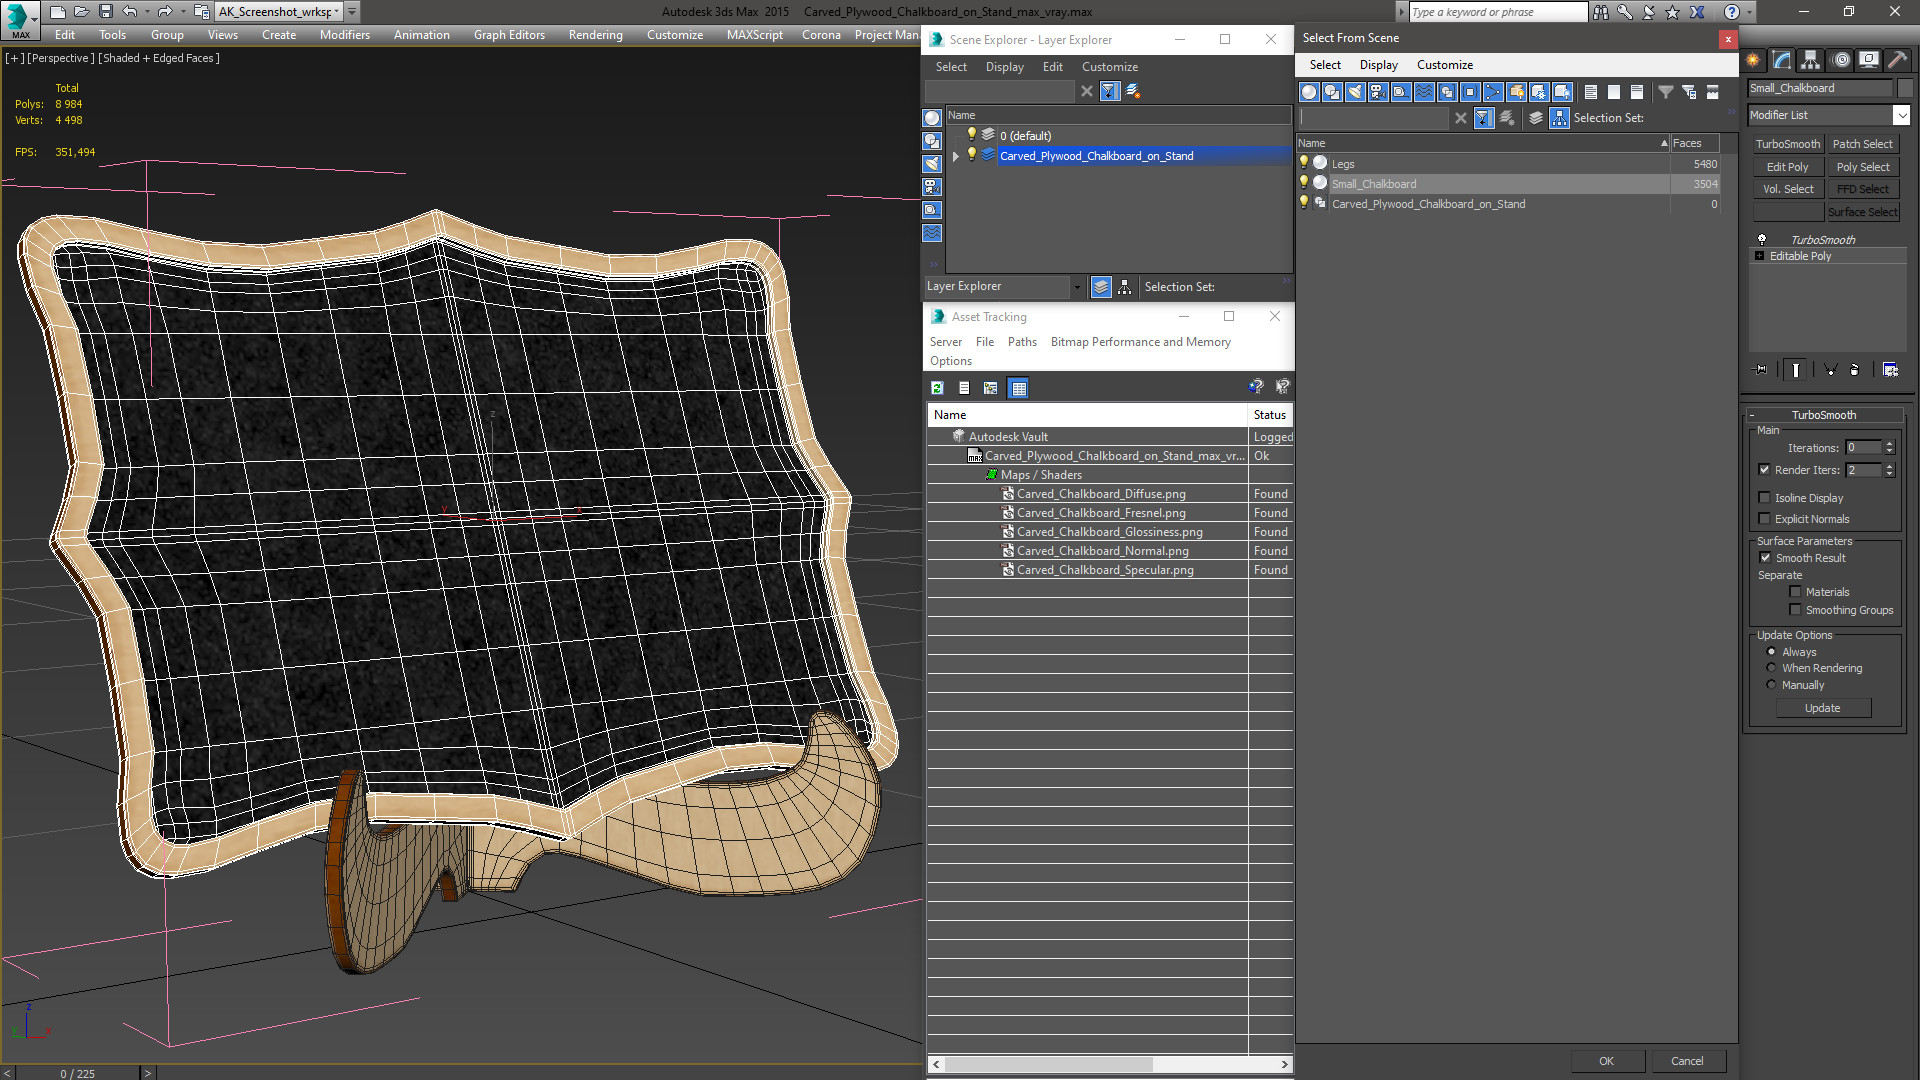The image size is (1920, 1080).
Task: Enable Explicit Normals checkbox
Action: 1765,519
